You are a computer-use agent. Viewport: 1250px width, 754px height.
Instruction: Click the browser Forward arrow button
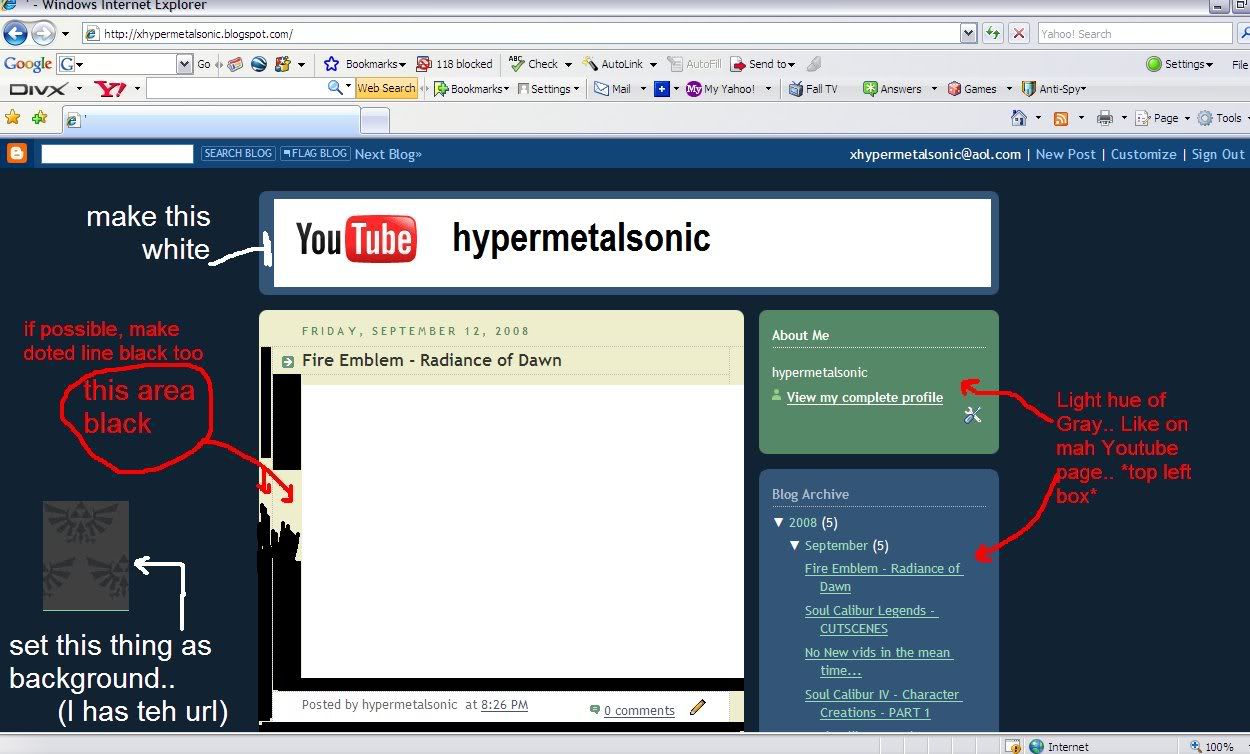coord(43,34)
